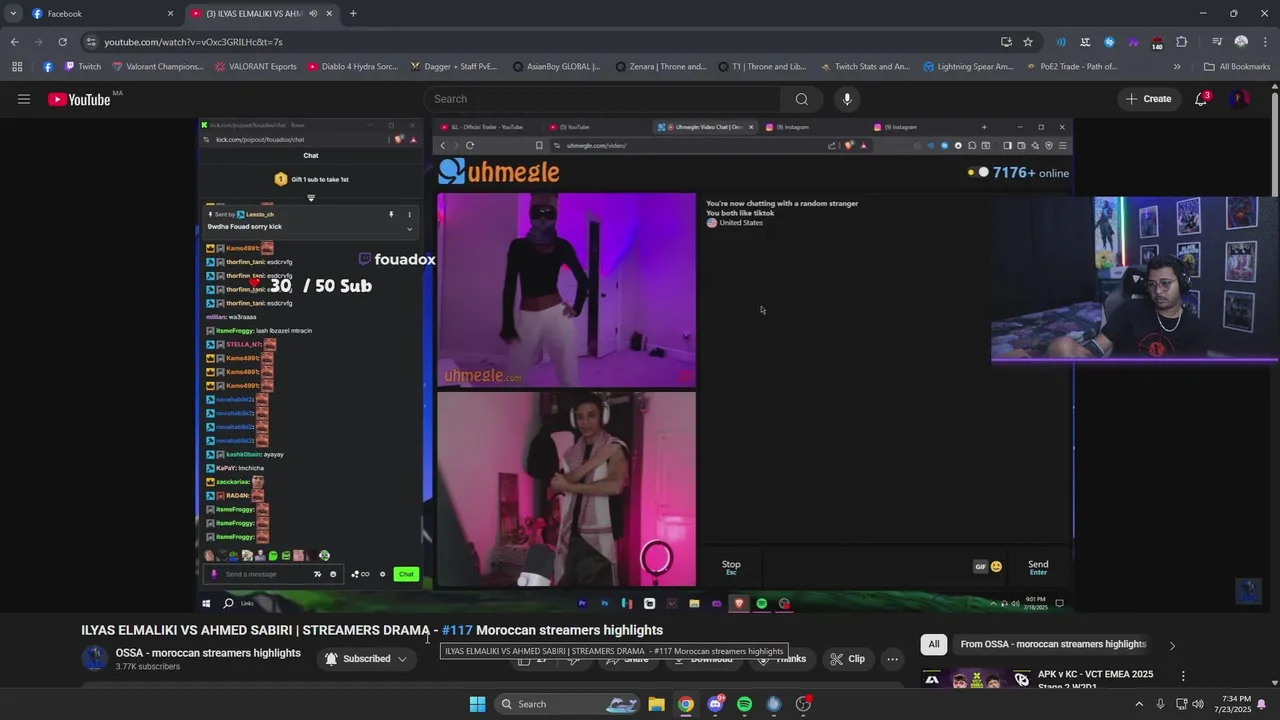Close the Facebook tab

(170, 14)
